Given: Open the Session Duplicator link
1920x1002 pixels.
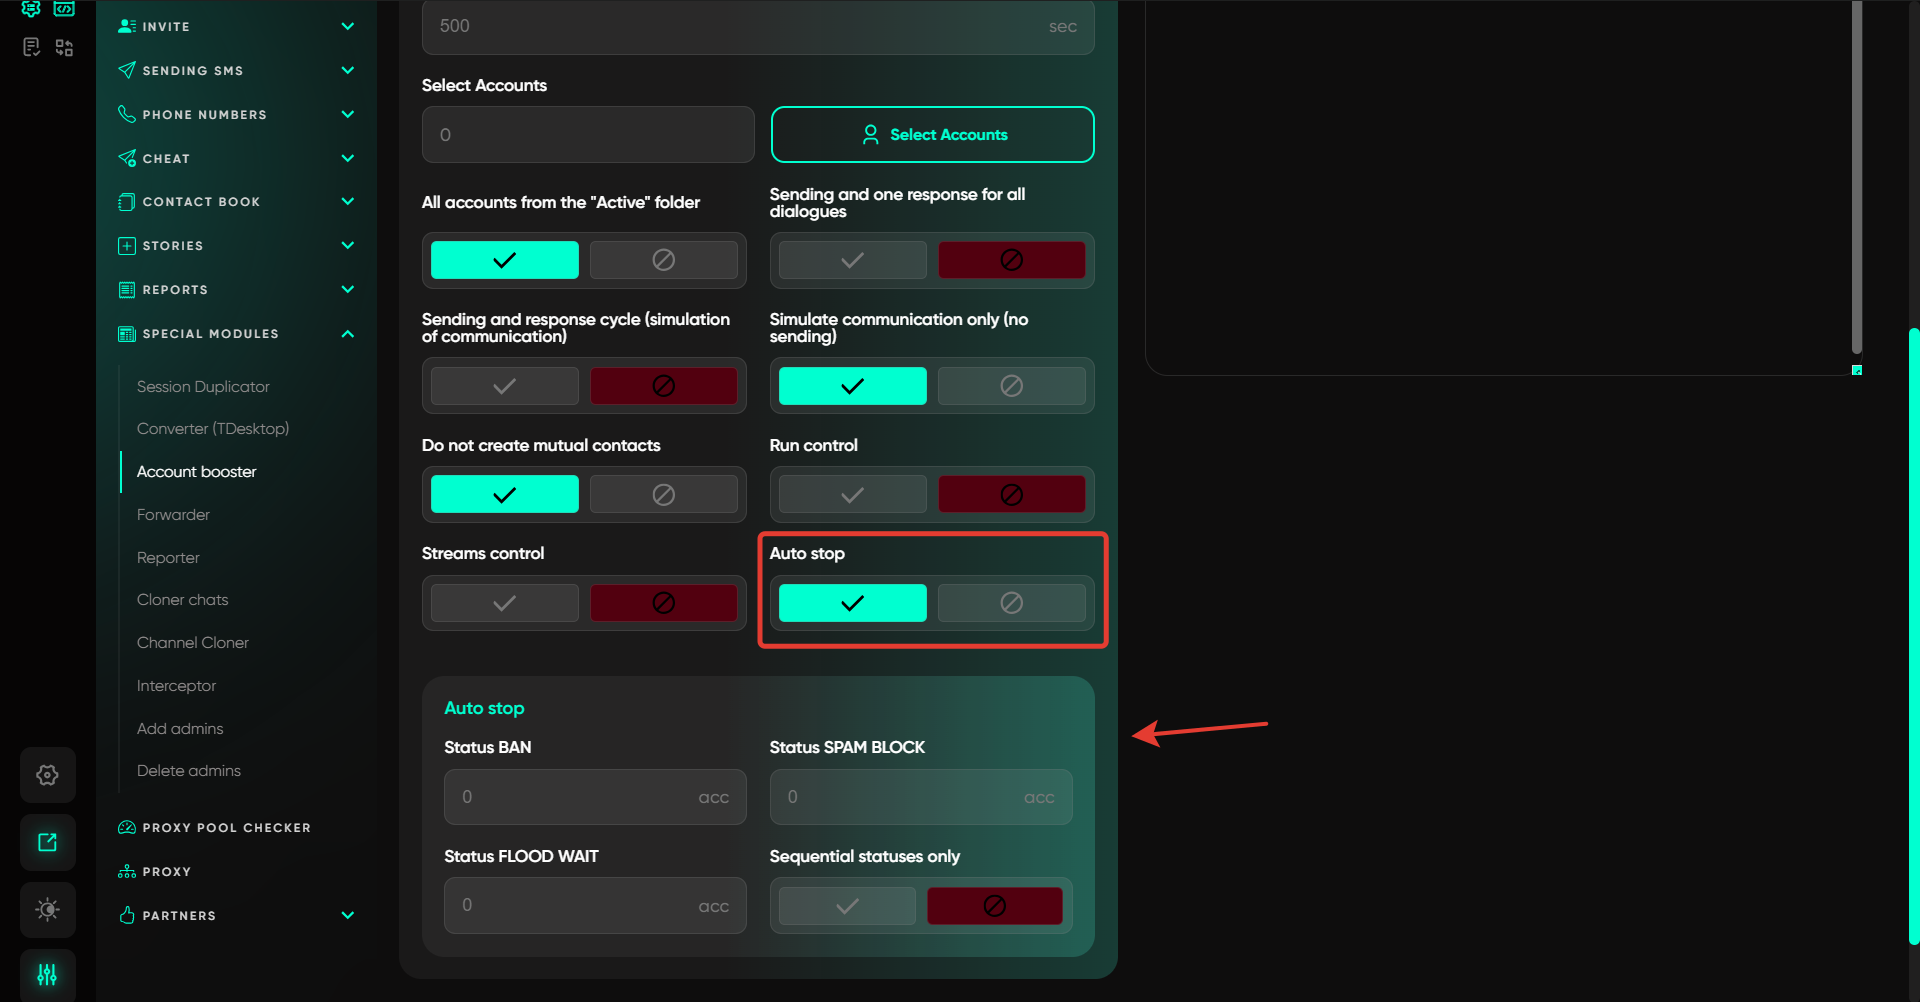Looking at the screenshot, I should point(203,387).
